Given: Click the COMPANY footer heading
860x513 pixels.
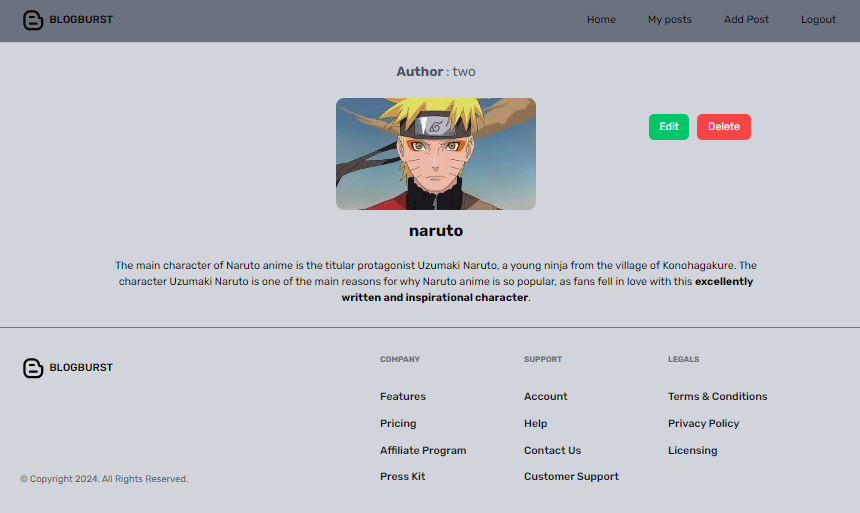Looking at the screenshot, I should (400, 359).
